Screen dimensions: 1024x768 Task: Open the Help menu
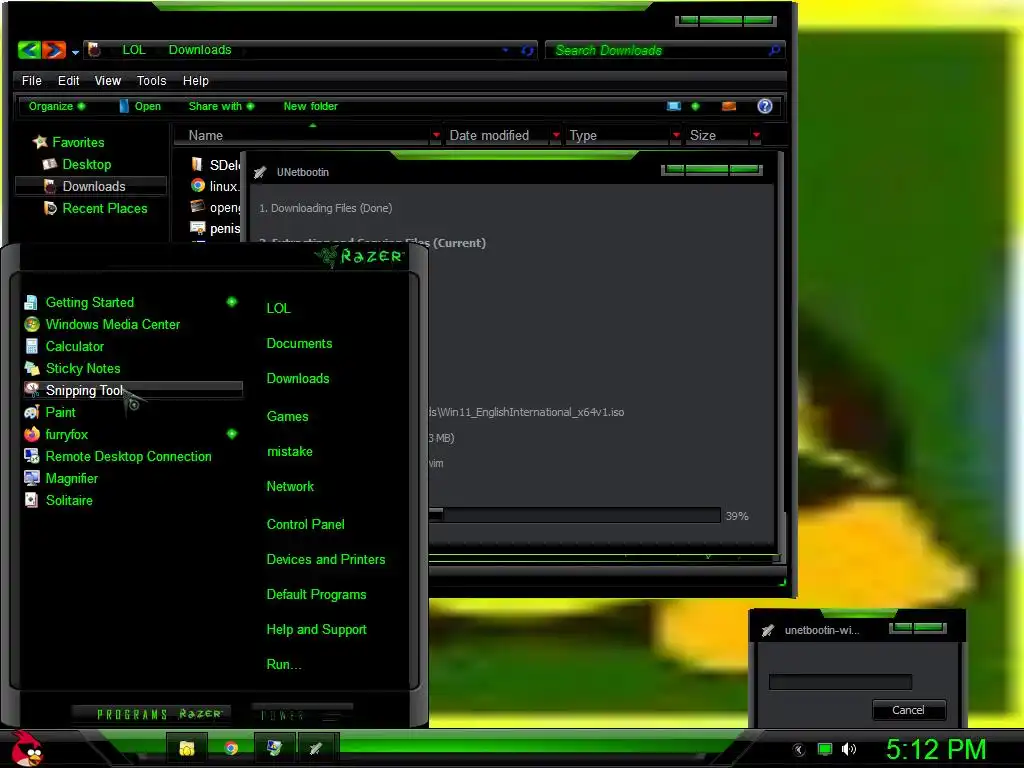tap(196, 81)
